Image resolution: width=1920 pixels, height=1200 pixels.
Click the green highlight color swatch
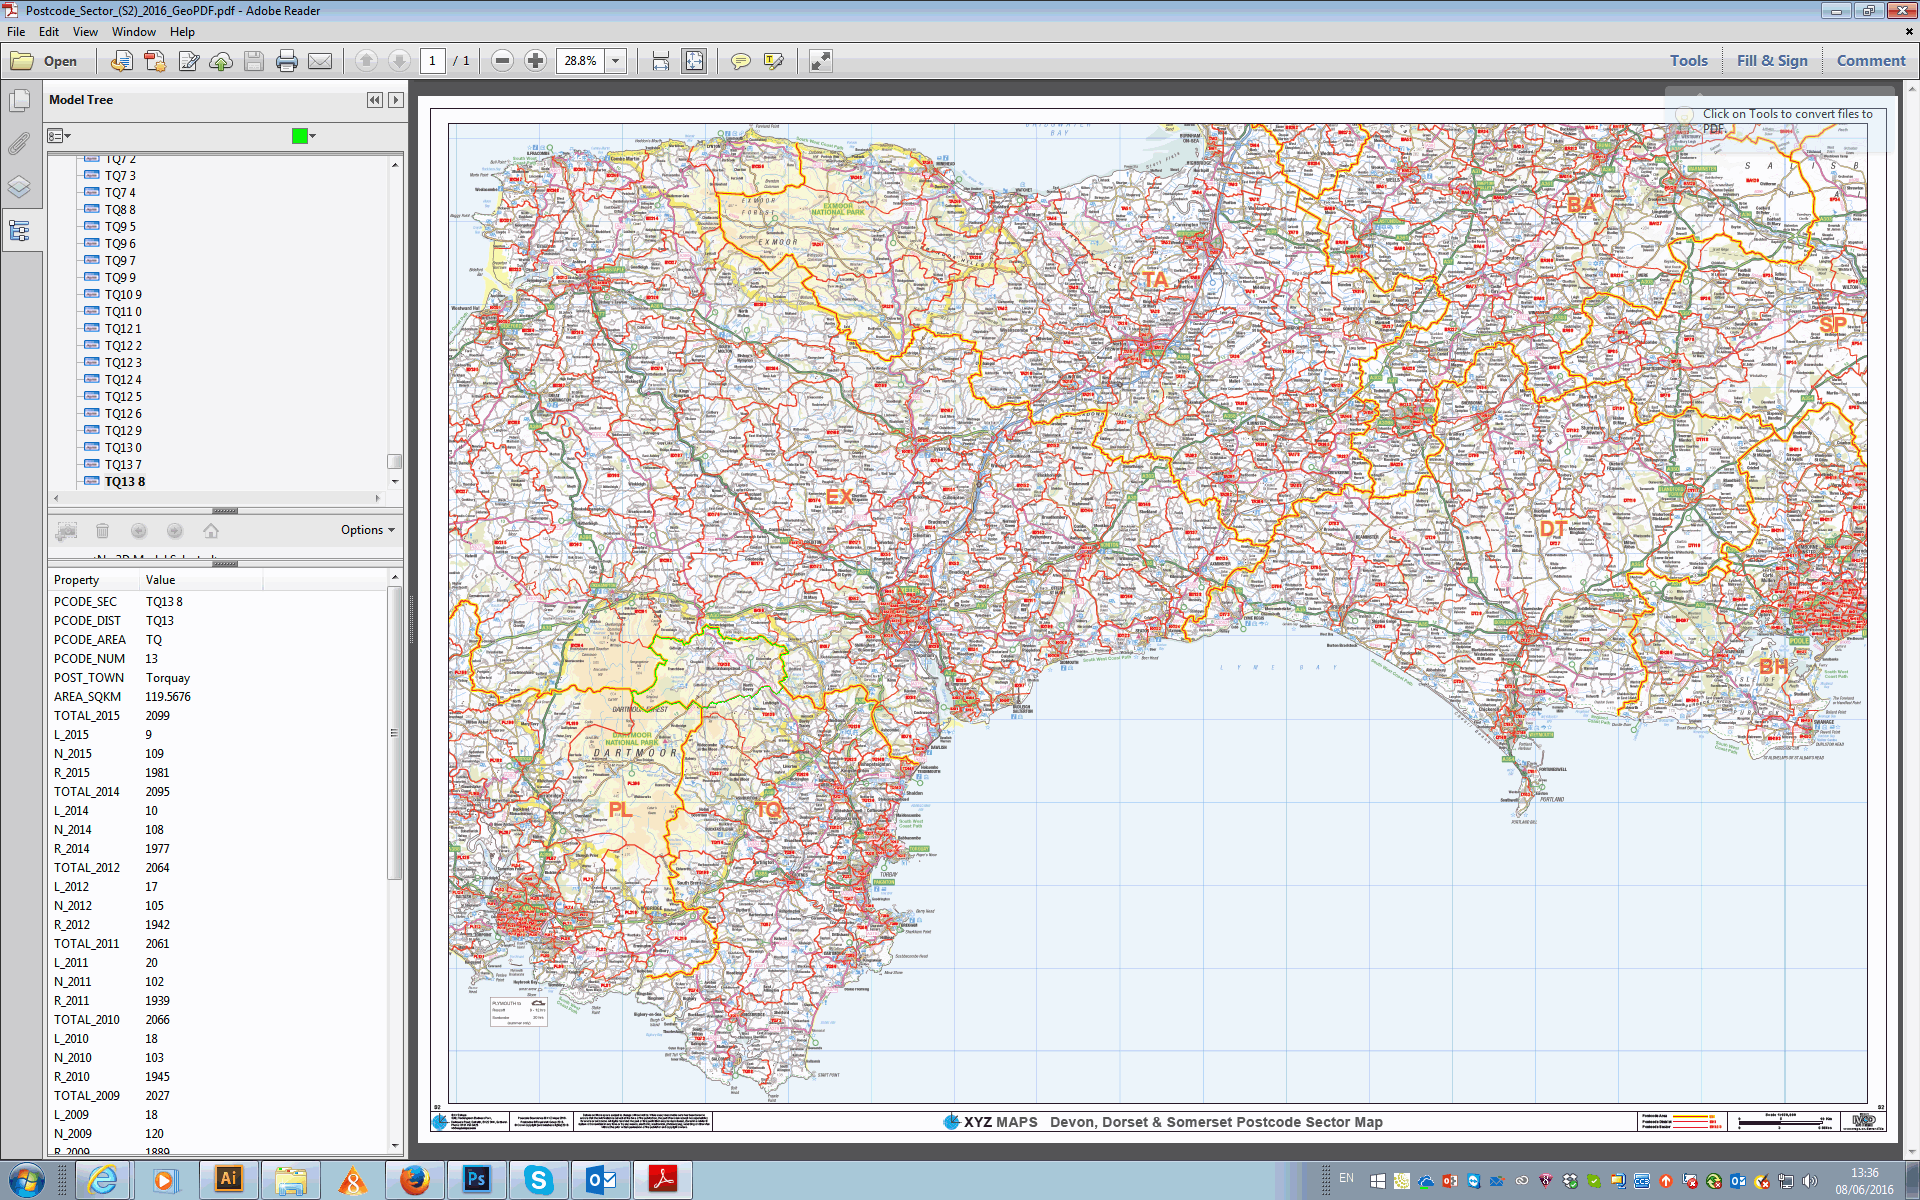click(x=299, y=136)
